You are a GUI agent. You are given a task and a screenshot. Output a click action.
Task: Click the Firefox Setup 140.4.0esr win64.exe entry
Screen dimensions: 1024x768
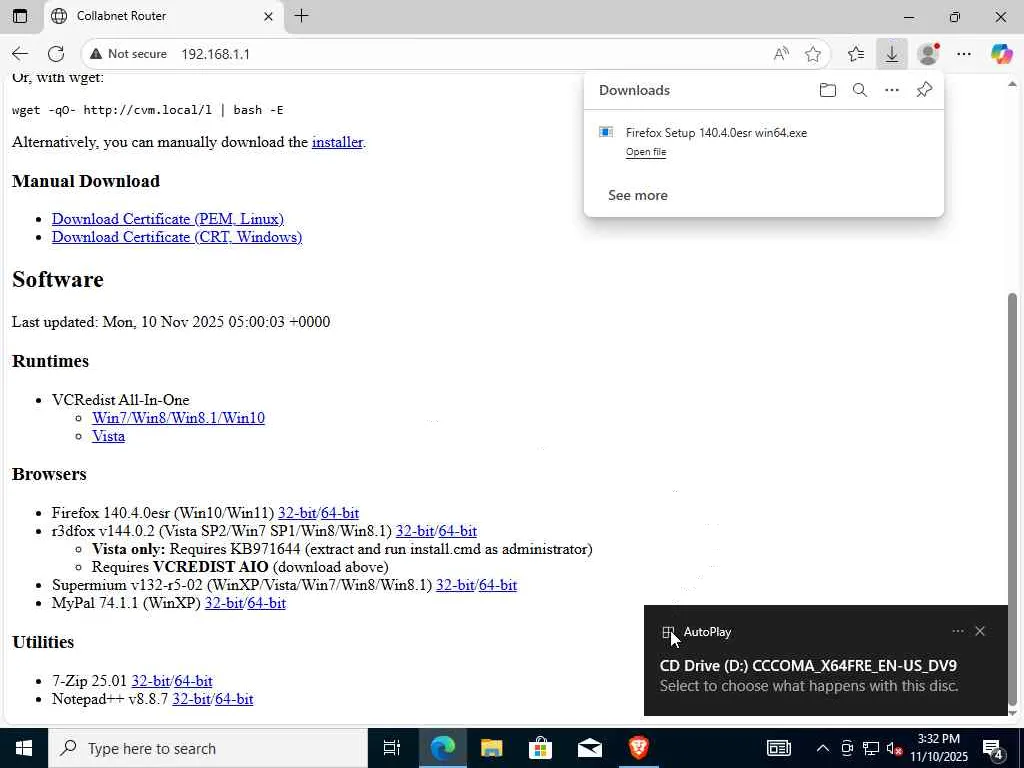pyautogui.click(x=716, y=133)
